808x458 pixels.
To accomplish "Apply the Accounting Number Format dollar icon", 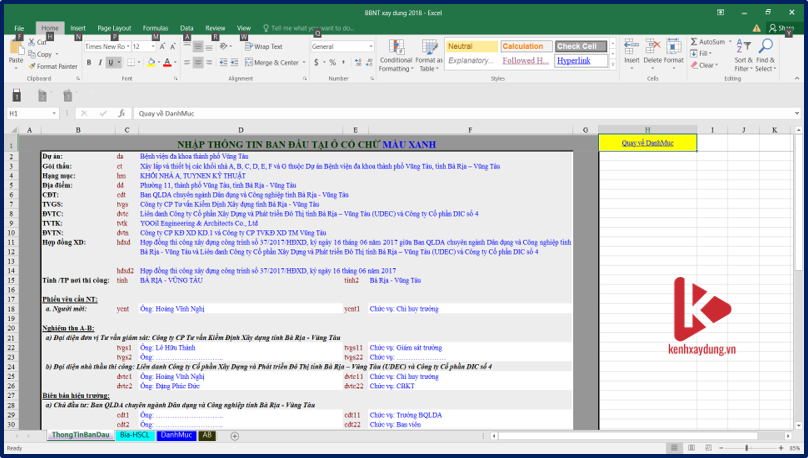I will [x=317, y=62].
